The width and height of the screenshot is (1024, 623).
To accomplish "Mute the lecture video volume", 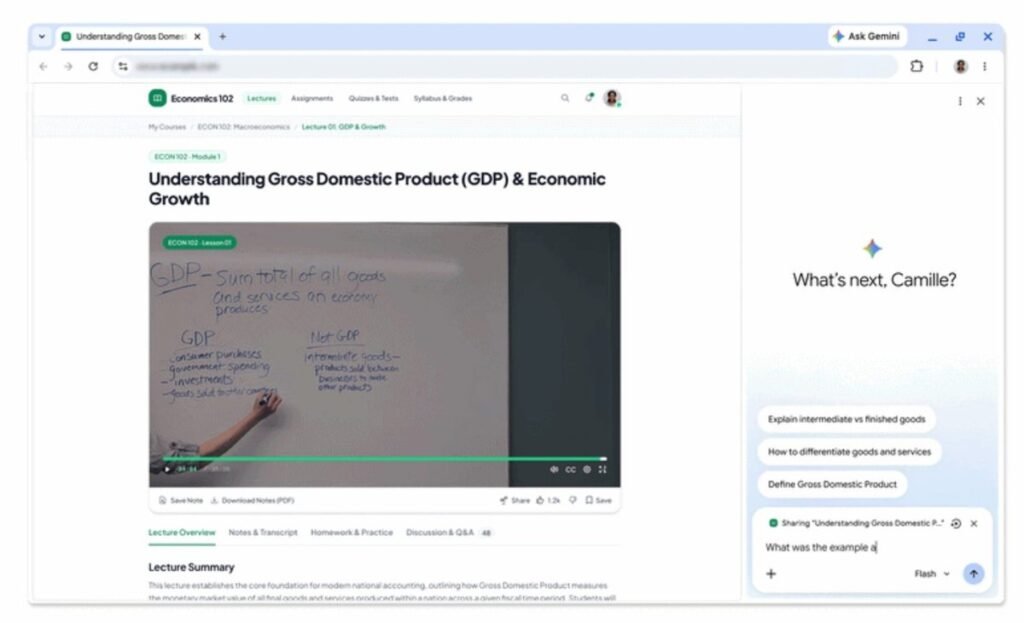I will point(554,470).
